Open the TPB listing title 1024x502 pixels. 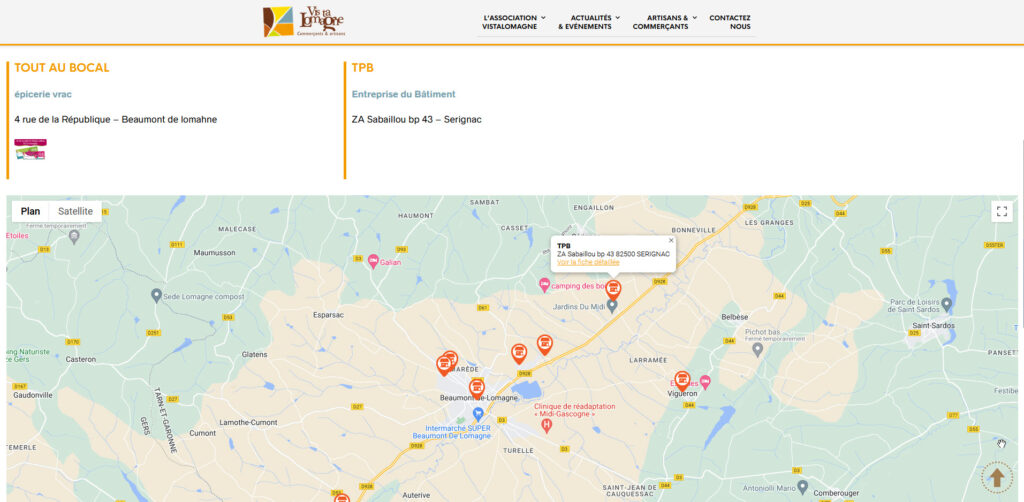click(362, 68)
